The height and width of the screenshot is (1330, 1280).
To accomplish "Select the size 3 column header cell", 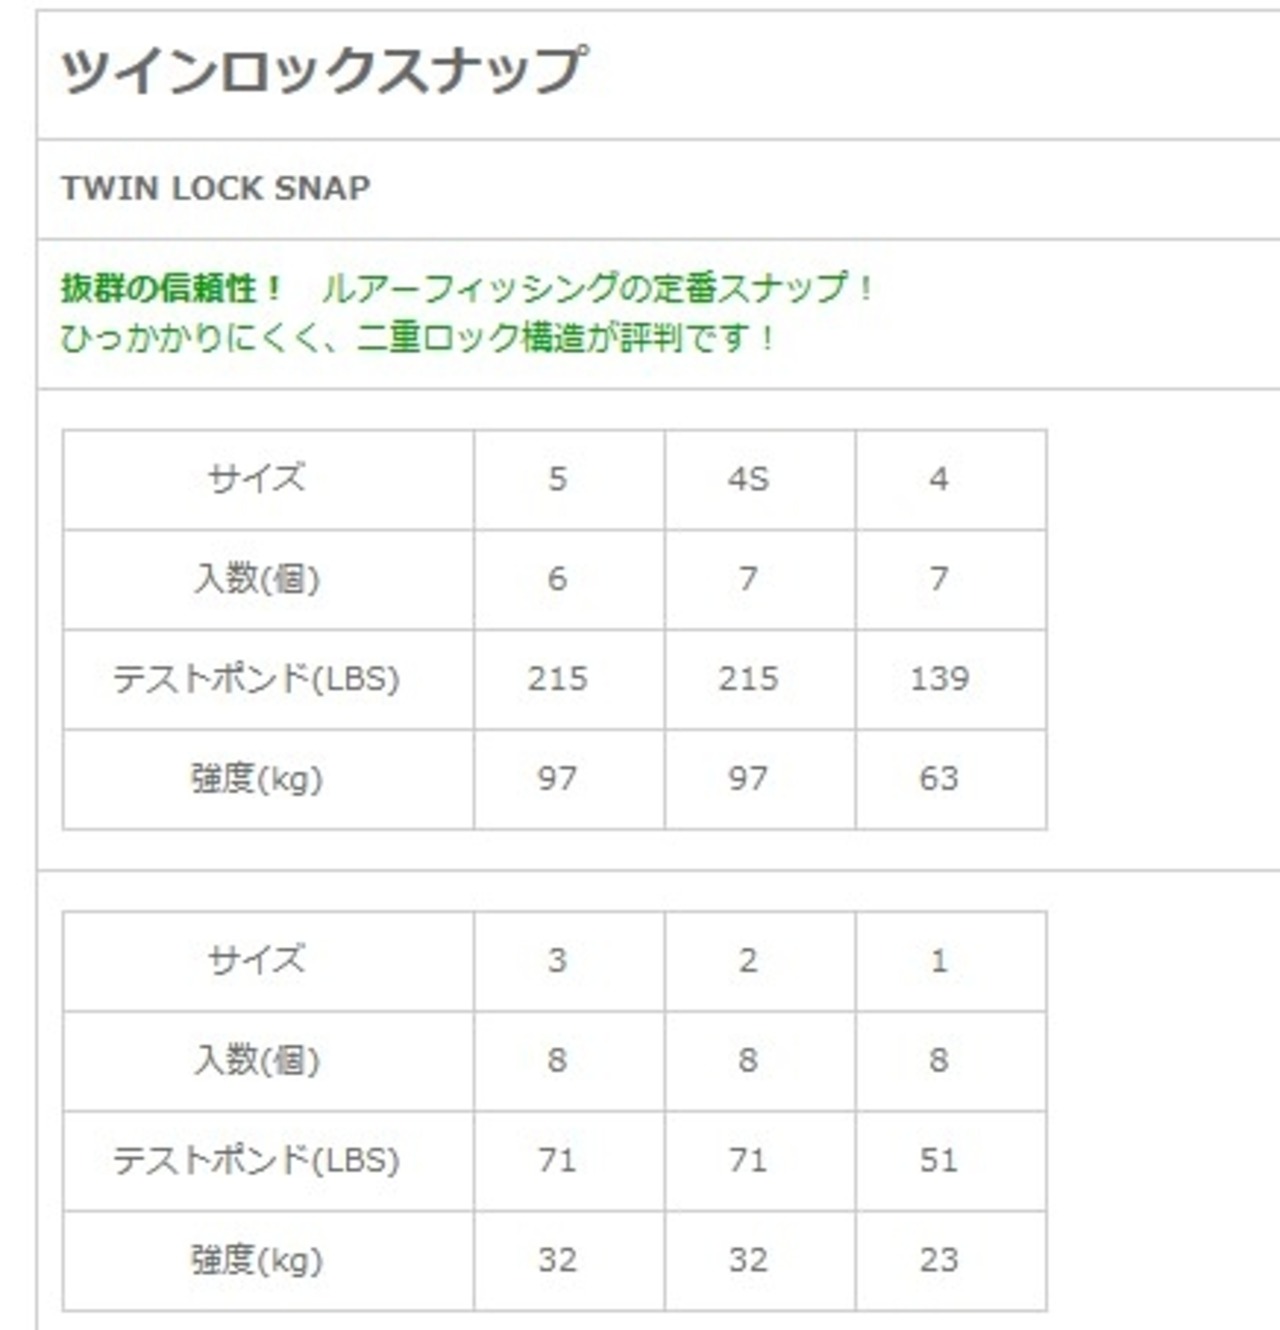I will 557,960.
